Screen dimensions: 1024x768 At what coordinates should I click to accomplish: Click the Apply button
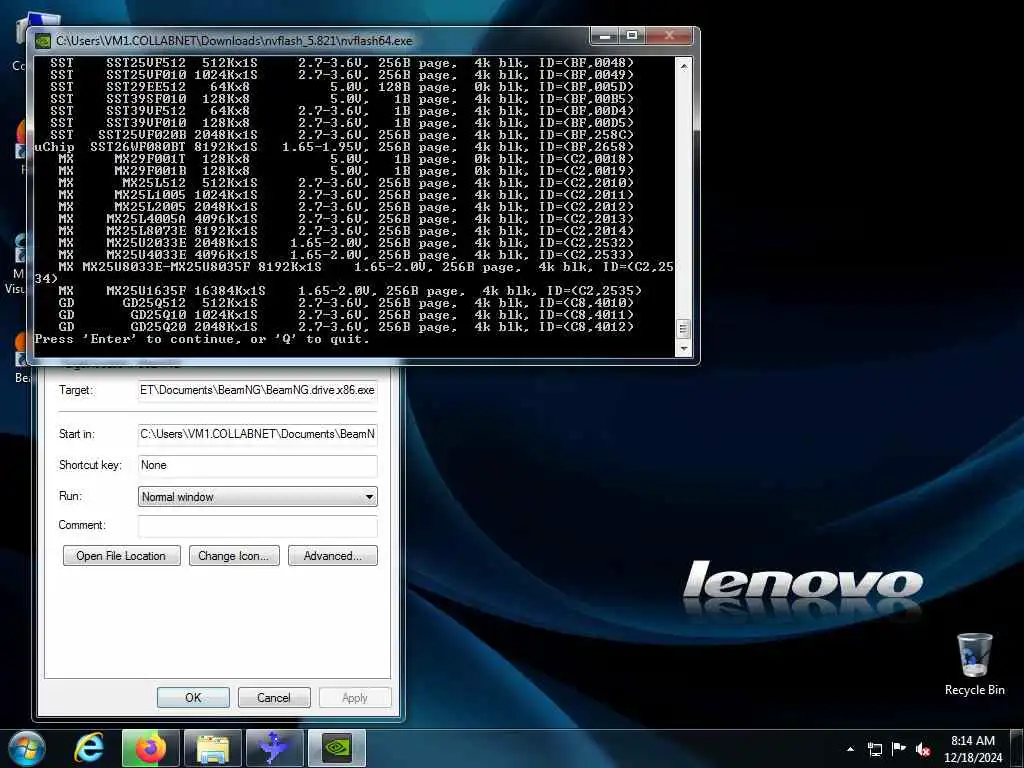(x=355, y=697)
